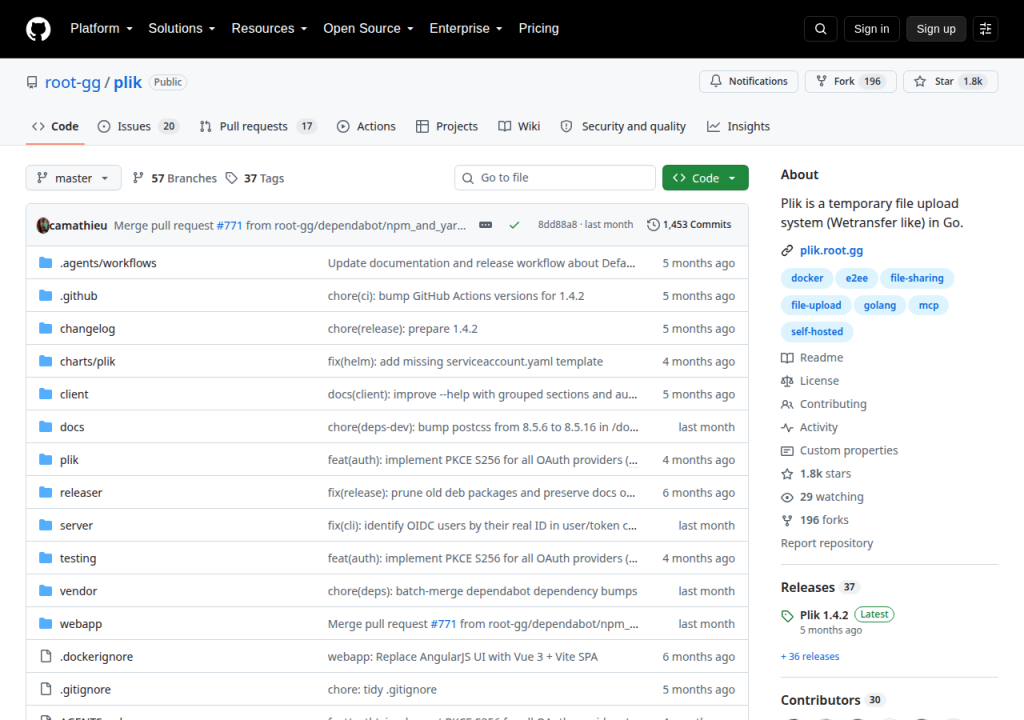This screenshot has height=720, width=1024.
Task: Open the GitHub homepage logo
Action: pos(38,29)
